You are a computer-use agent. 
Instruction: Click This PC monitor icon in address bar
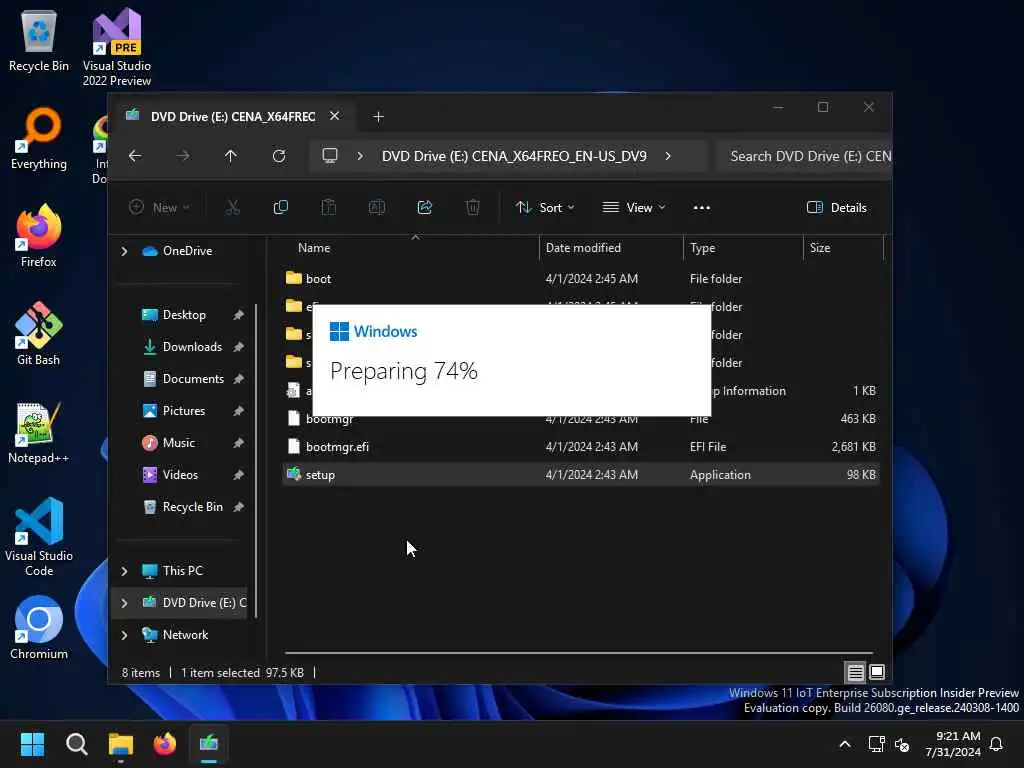point(330,156)
